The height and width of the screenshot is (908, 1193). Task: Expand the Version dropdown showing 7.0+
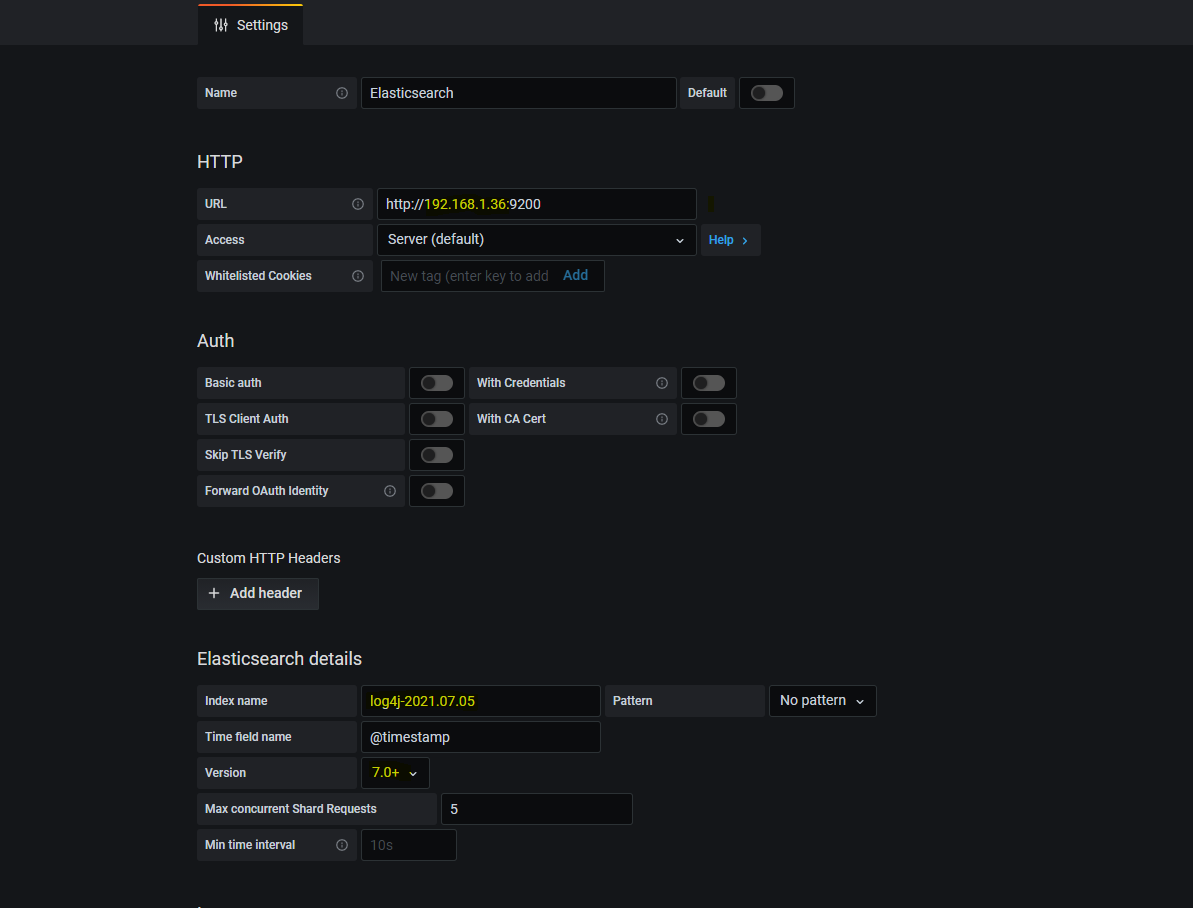(x=395, y=773)
